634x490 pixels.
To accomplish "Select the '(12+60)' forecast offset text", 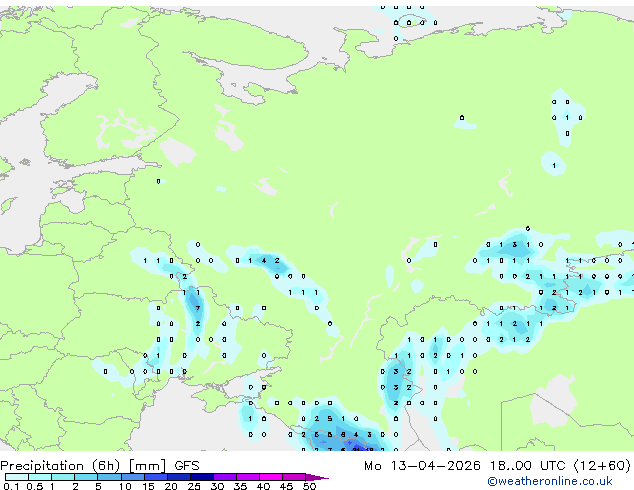I will coord(602,466).
